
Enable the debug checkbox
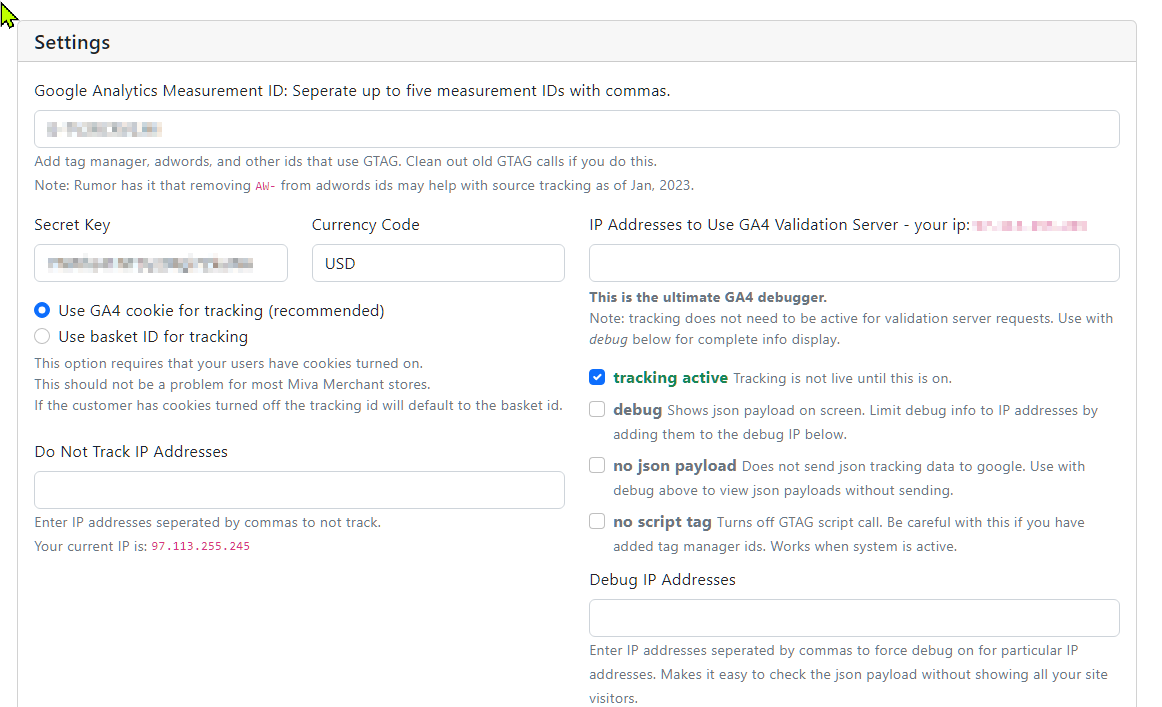pos(597,409)
